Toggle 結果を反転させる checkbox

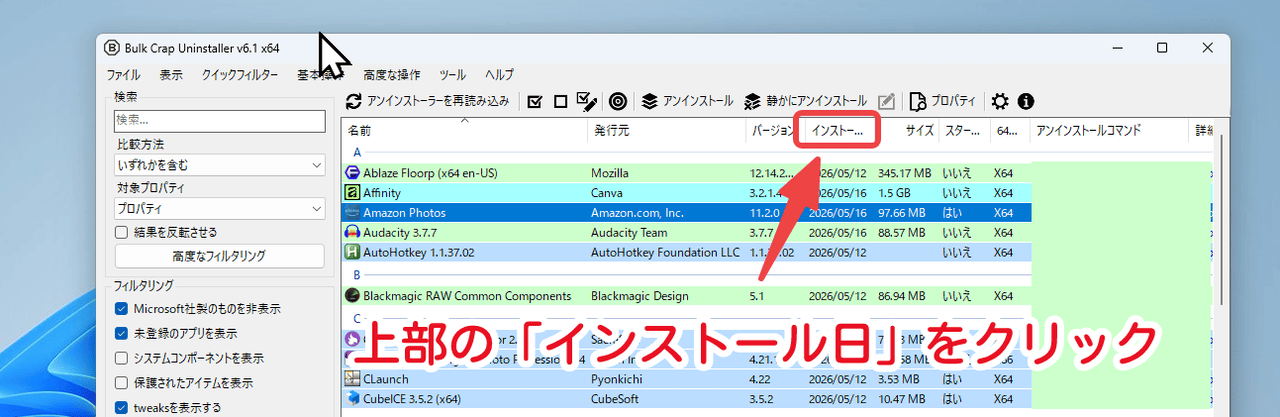pos(122,232)
